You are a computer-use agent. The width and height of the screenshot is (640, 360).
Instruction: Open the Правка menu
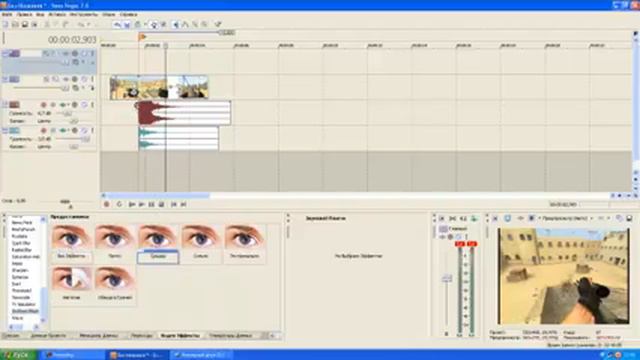click(24, 15)
